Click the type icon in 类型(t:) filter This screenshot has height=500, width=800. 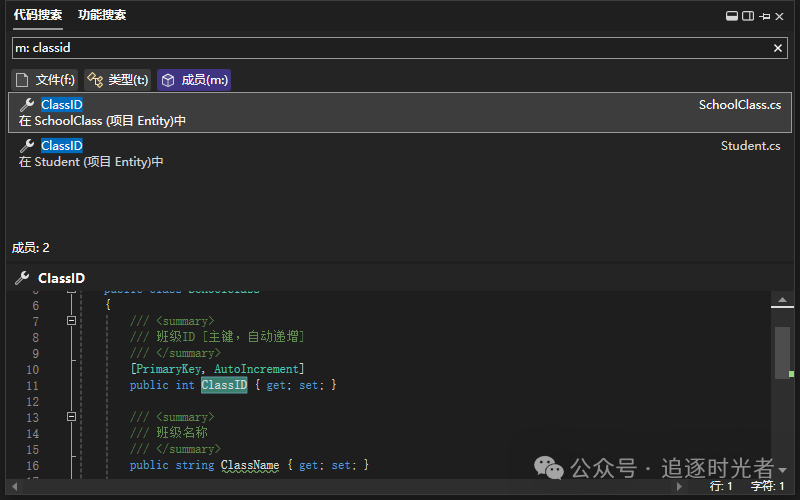click(x=95, y=80)
